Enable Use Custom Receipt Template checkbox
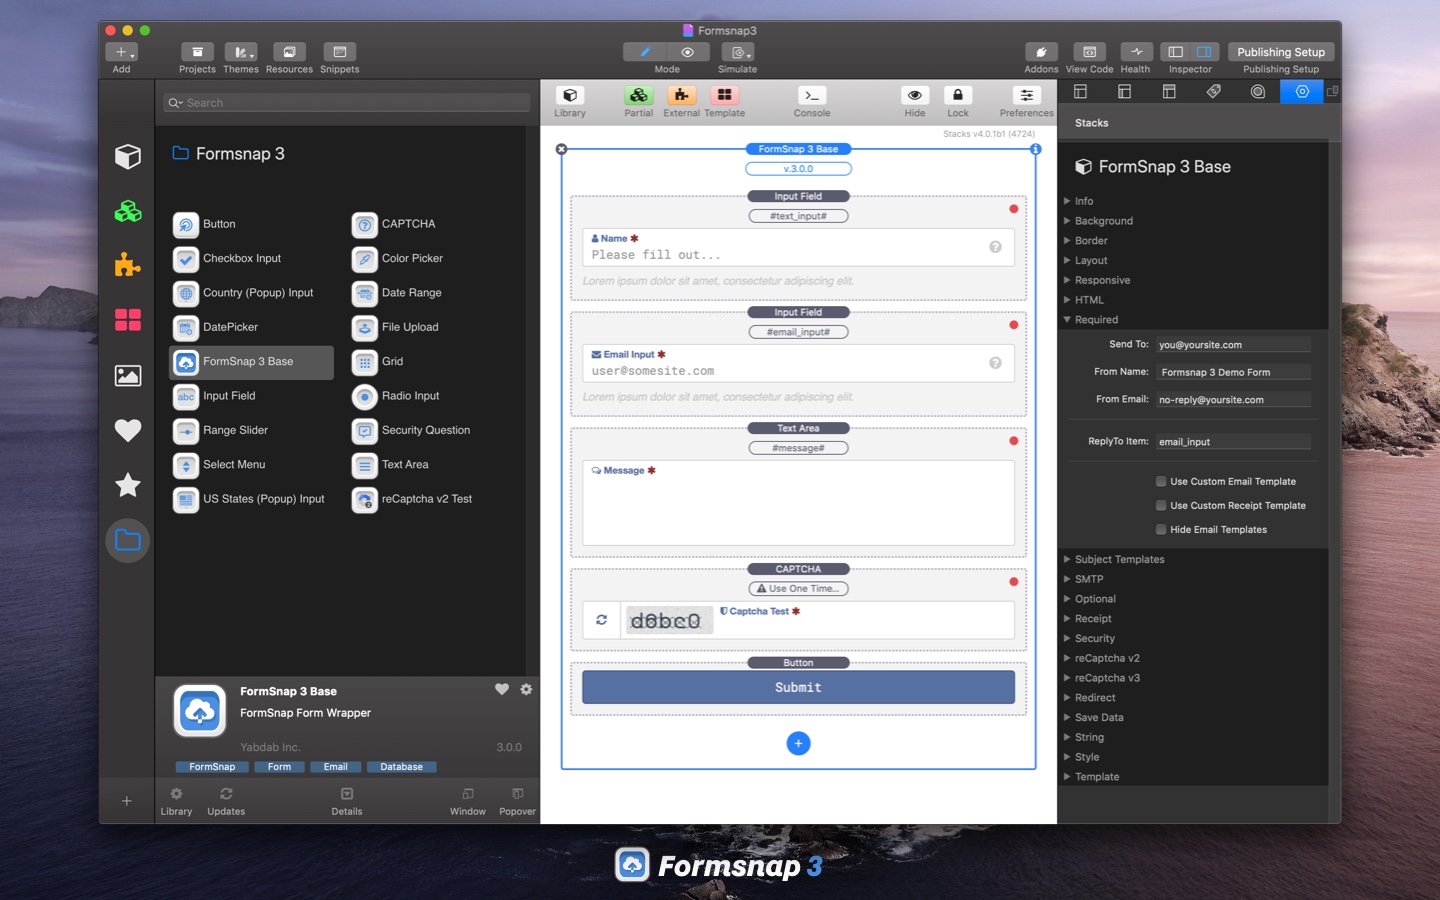1440x900 pixels. 1161,505
